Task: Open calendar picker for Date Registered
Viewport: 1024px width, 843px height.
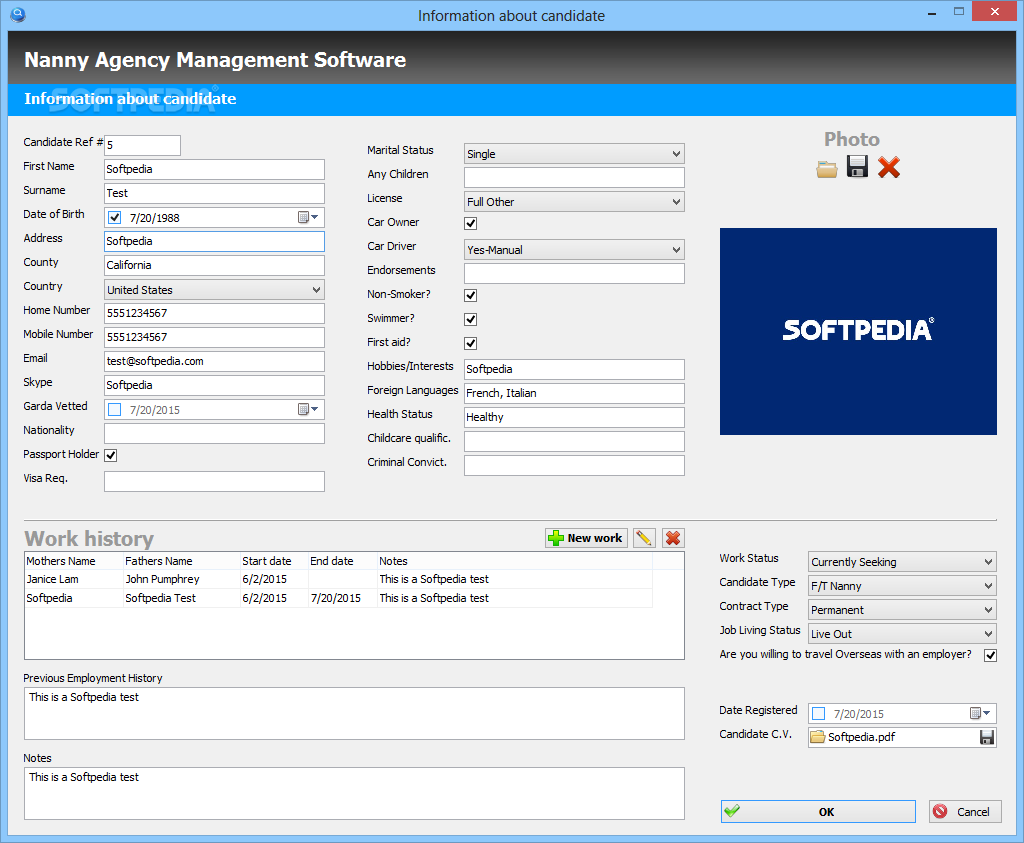Action: (980, 714)
